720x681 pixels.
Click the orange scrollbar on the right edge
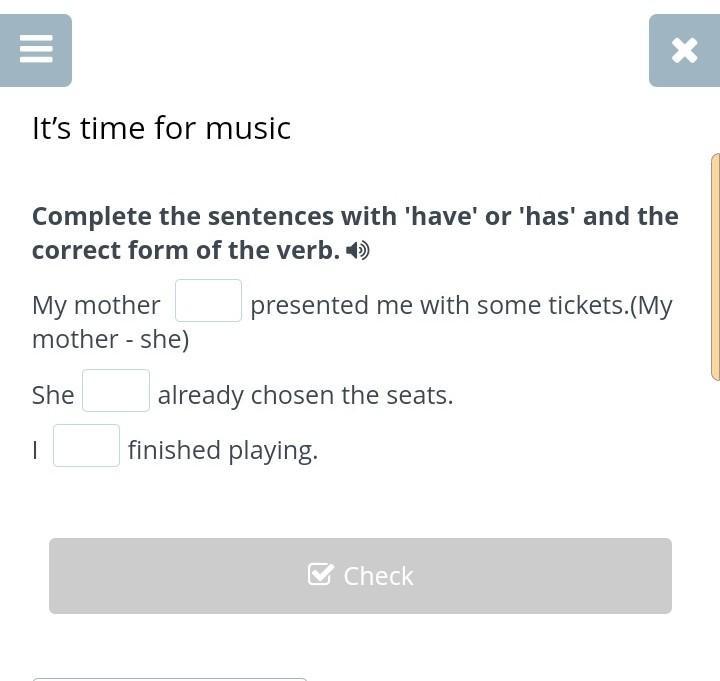tap(715, 267)
